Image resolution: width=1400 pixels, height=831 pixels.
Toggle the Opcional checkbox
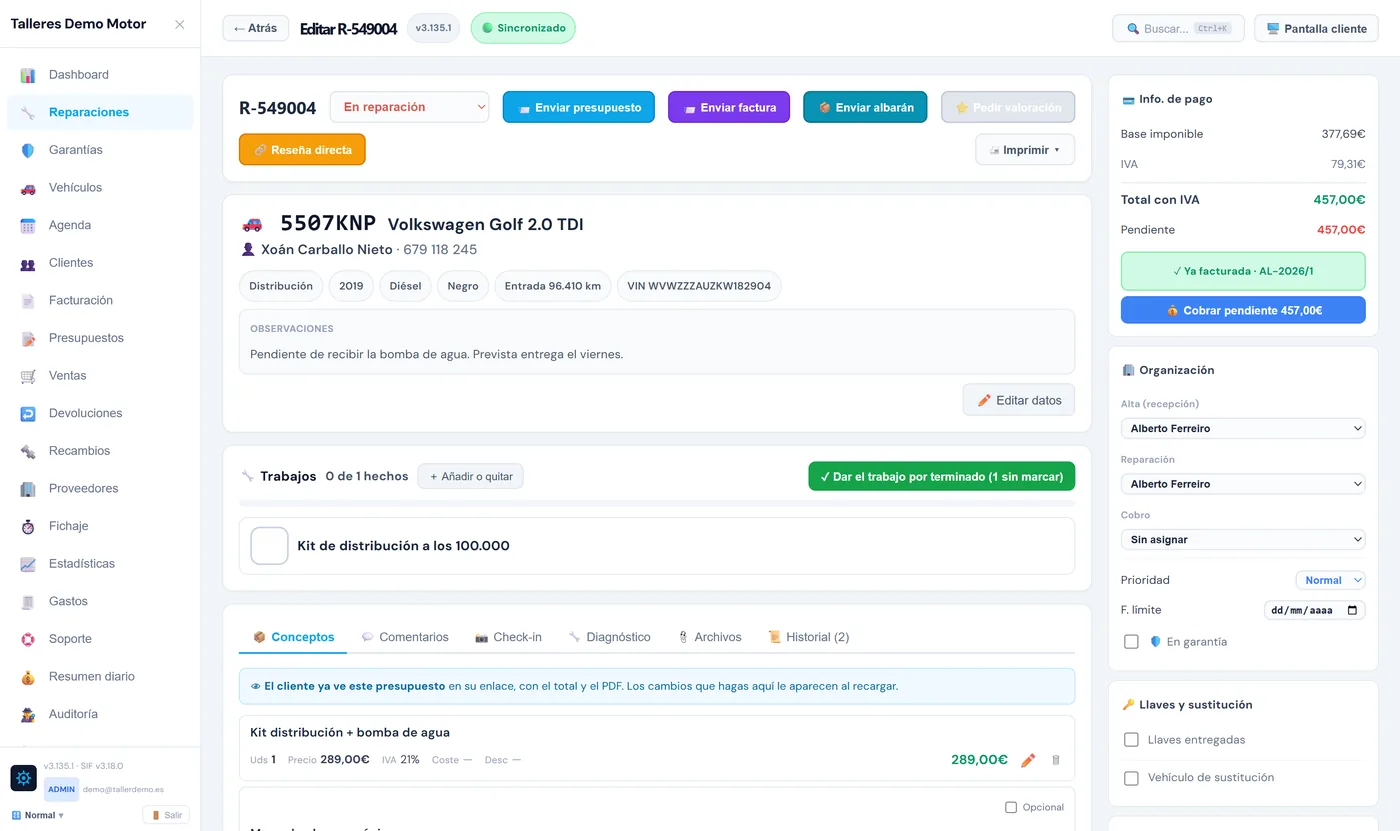click(x=1011, y=807)
